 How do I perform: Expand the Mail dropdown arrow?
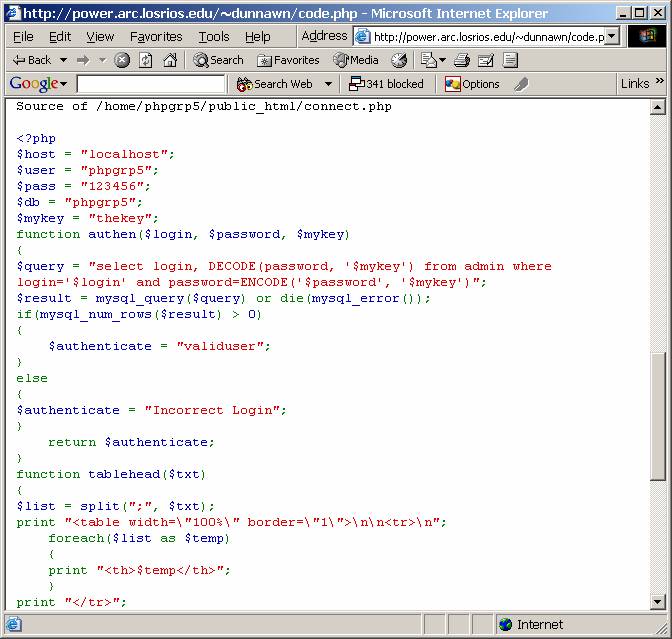[442, 60]
